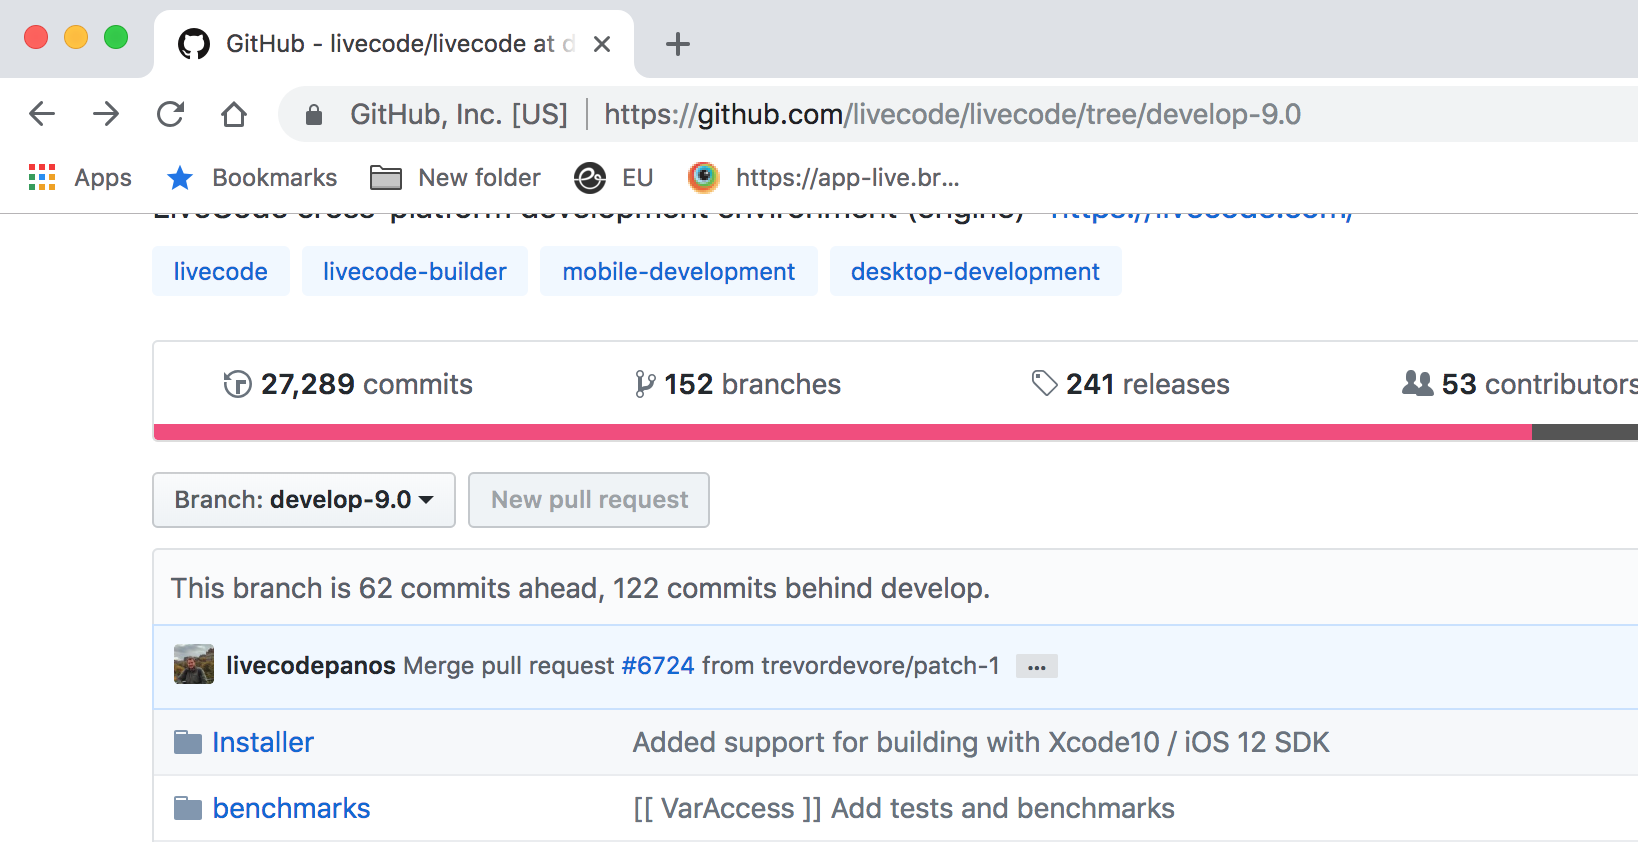Open the EU bookmark
This screenshot has width=1638, height=842.
pyautogui.click(x=614, y=178)
